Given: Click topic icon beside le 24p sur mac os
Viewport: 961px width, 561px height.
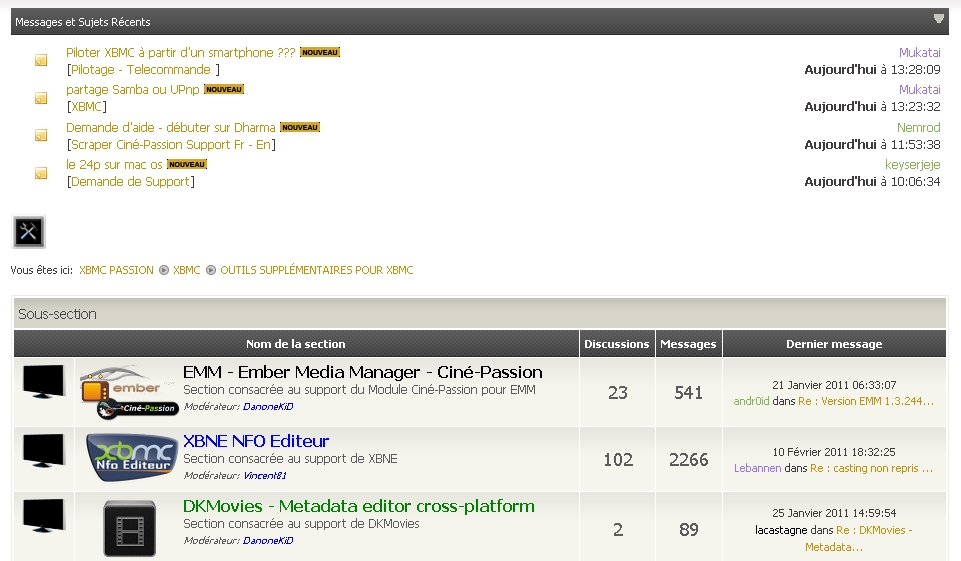Looking at the screenshot, I should 41,173.
